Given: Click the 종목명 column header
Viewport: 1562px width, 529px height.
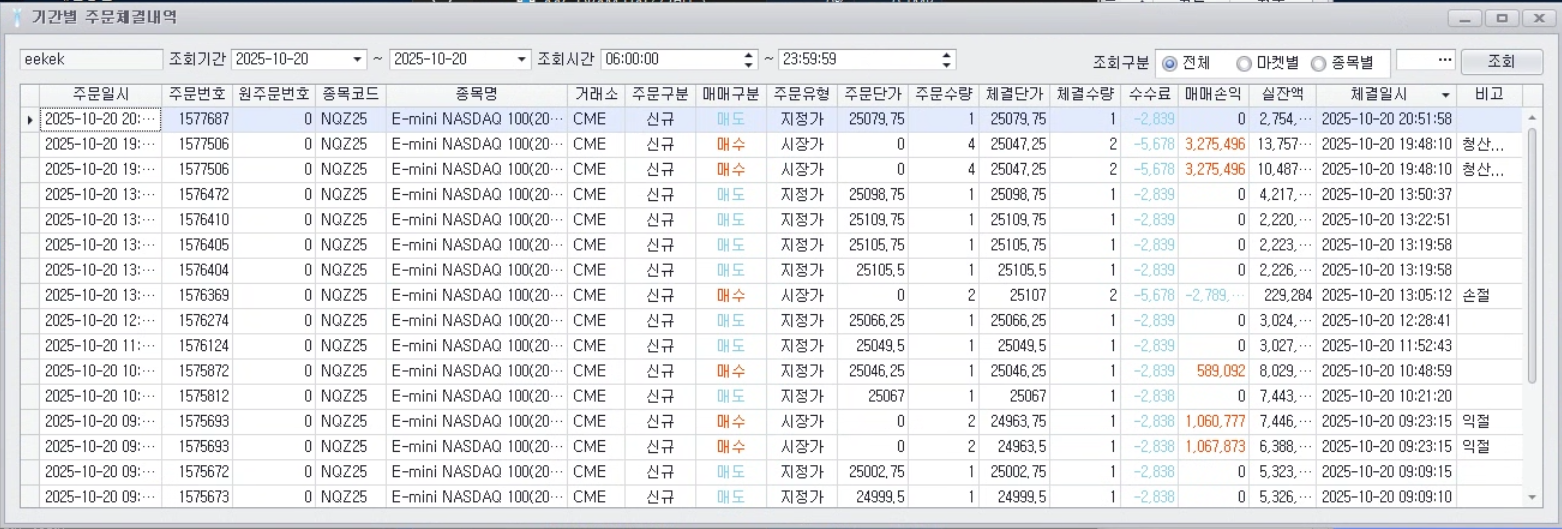Looking at the screenshot, I should (x=477, y=94).
